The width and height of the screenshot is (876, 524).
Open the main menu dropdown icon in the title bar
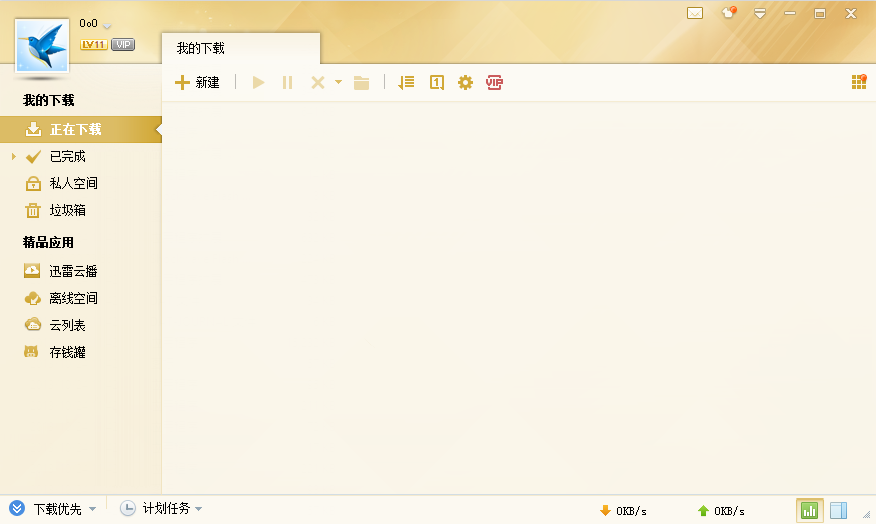760,13
